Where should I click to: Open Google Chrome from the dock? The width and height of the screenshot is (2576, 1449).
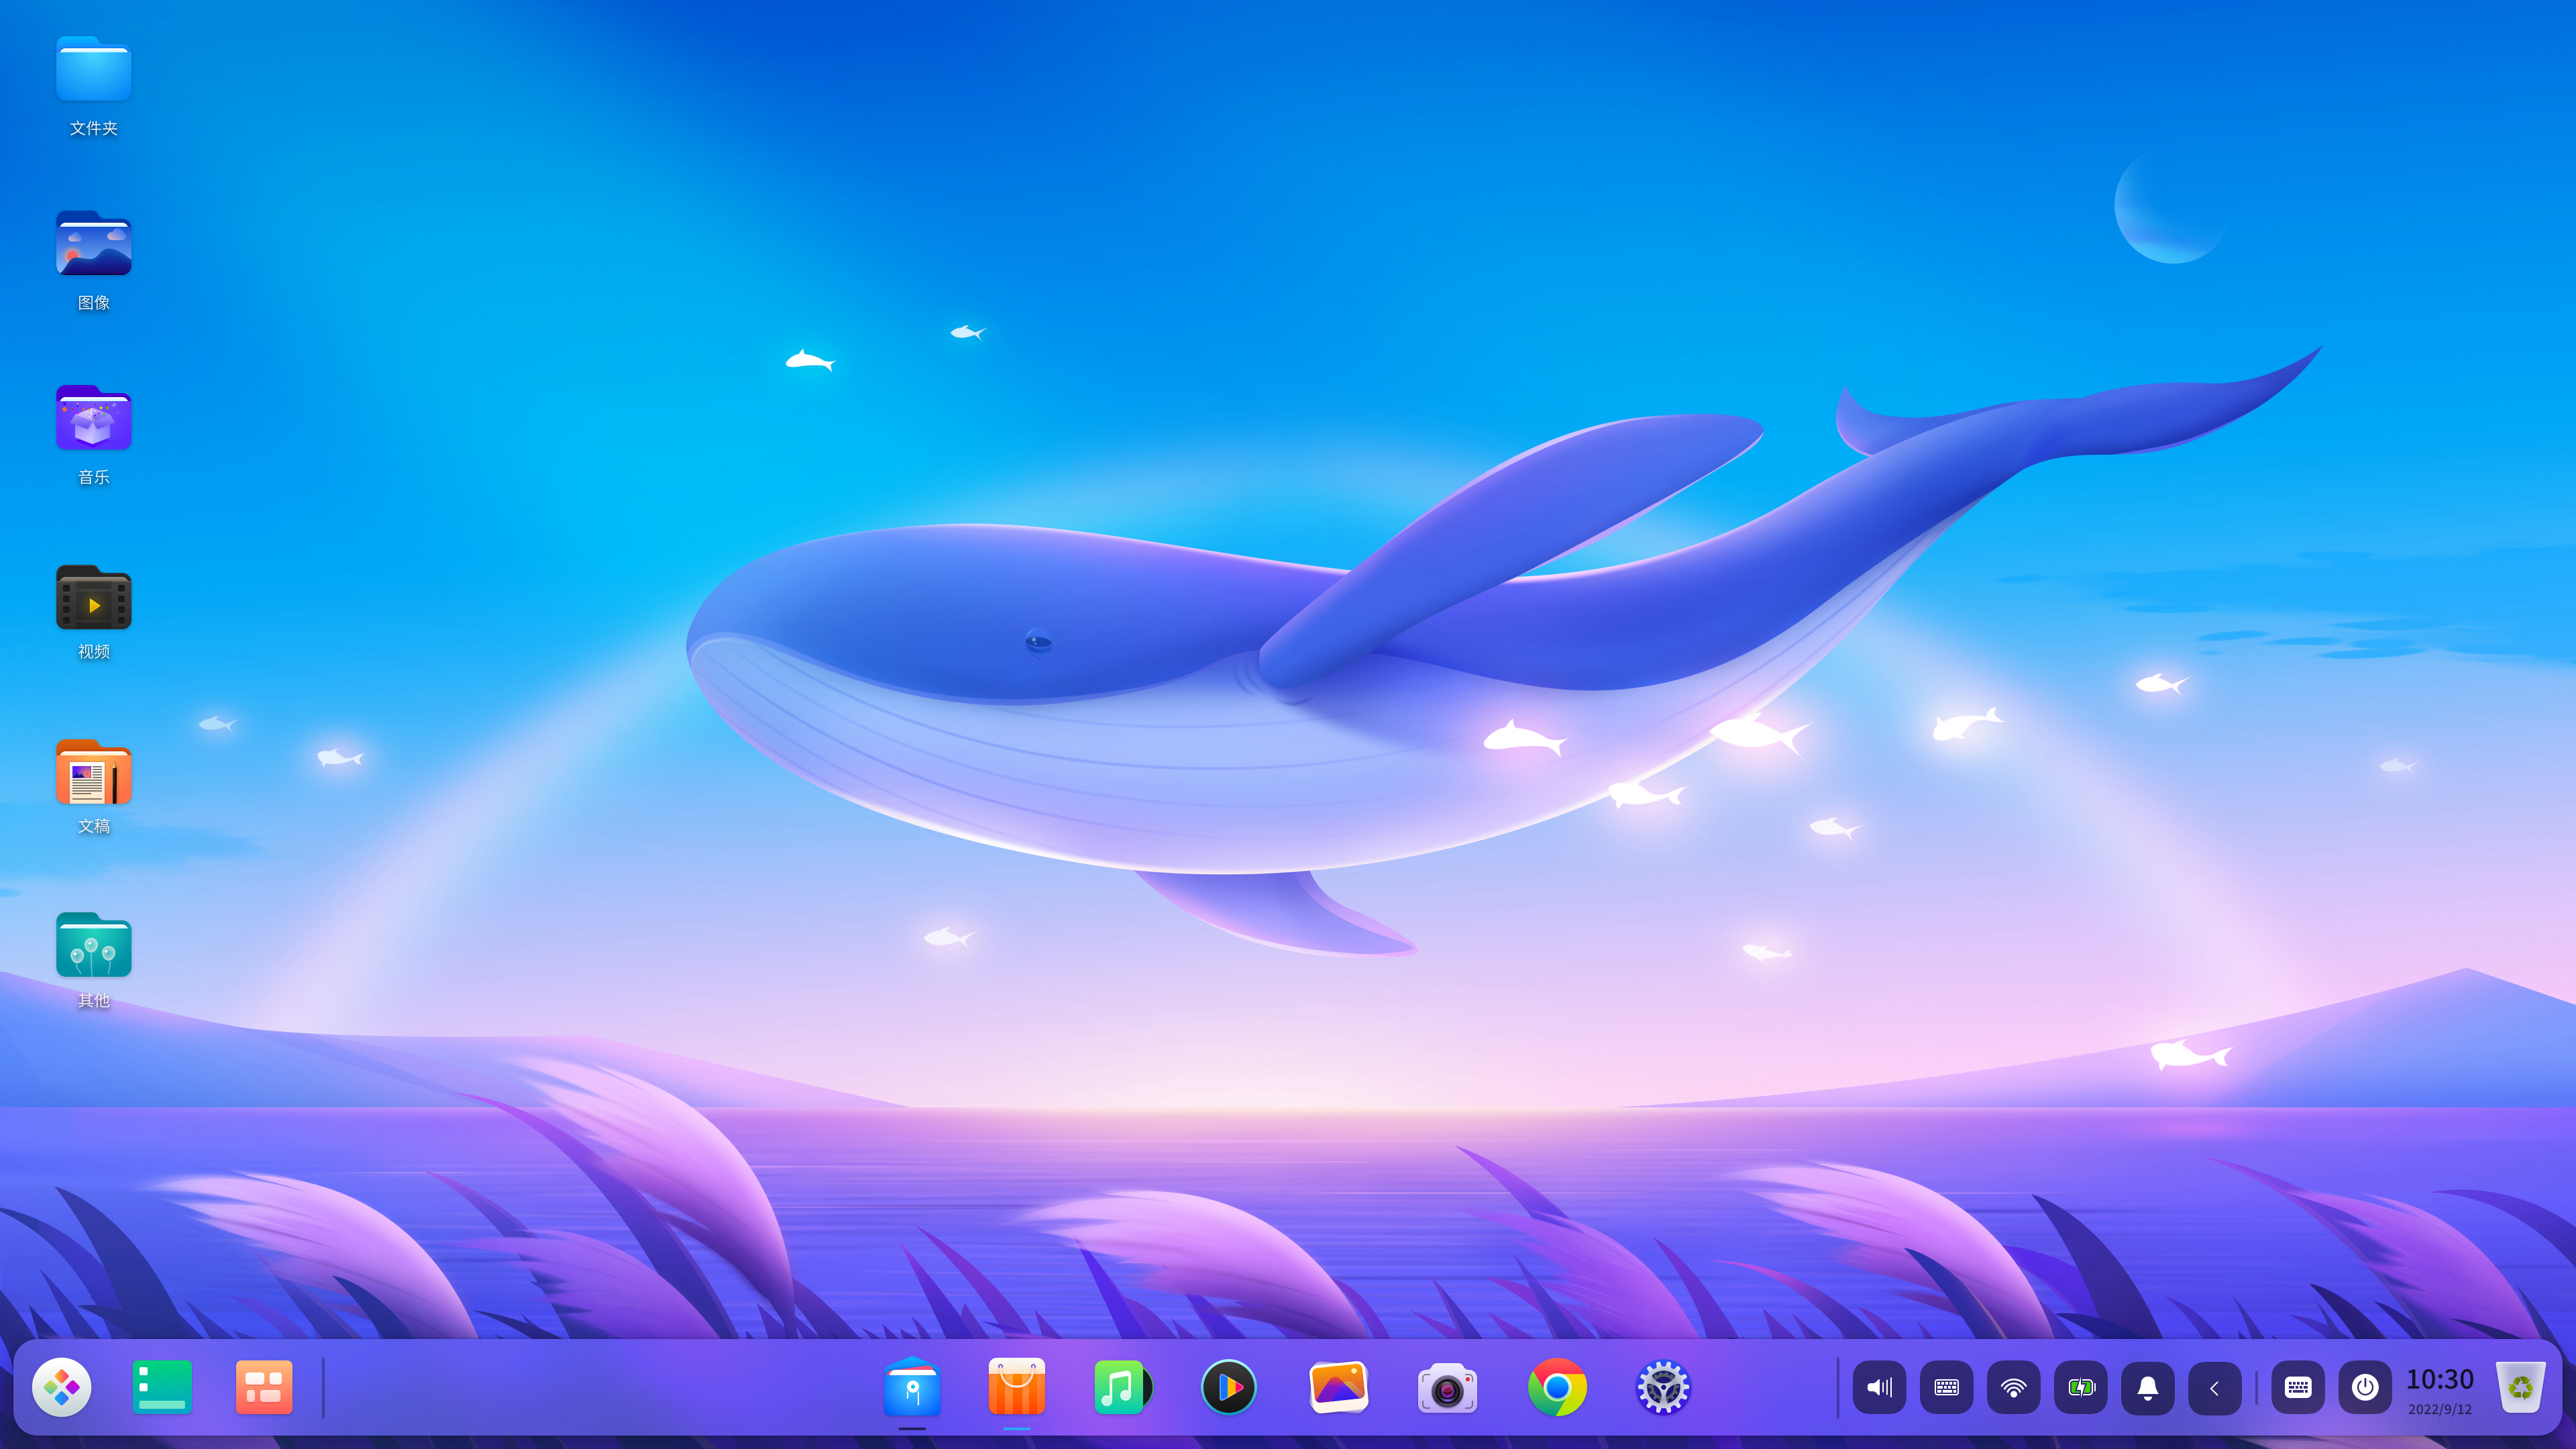click(1557, 1387)
